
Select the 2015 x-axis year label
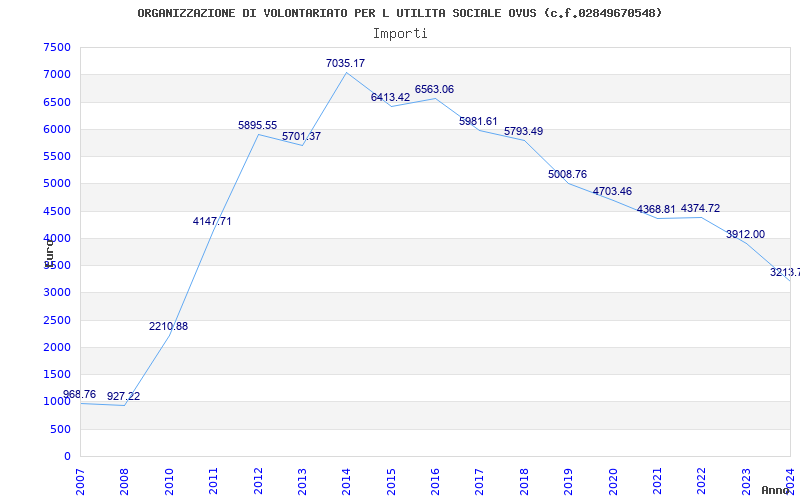pyautogui.click(x=391, y=481)
